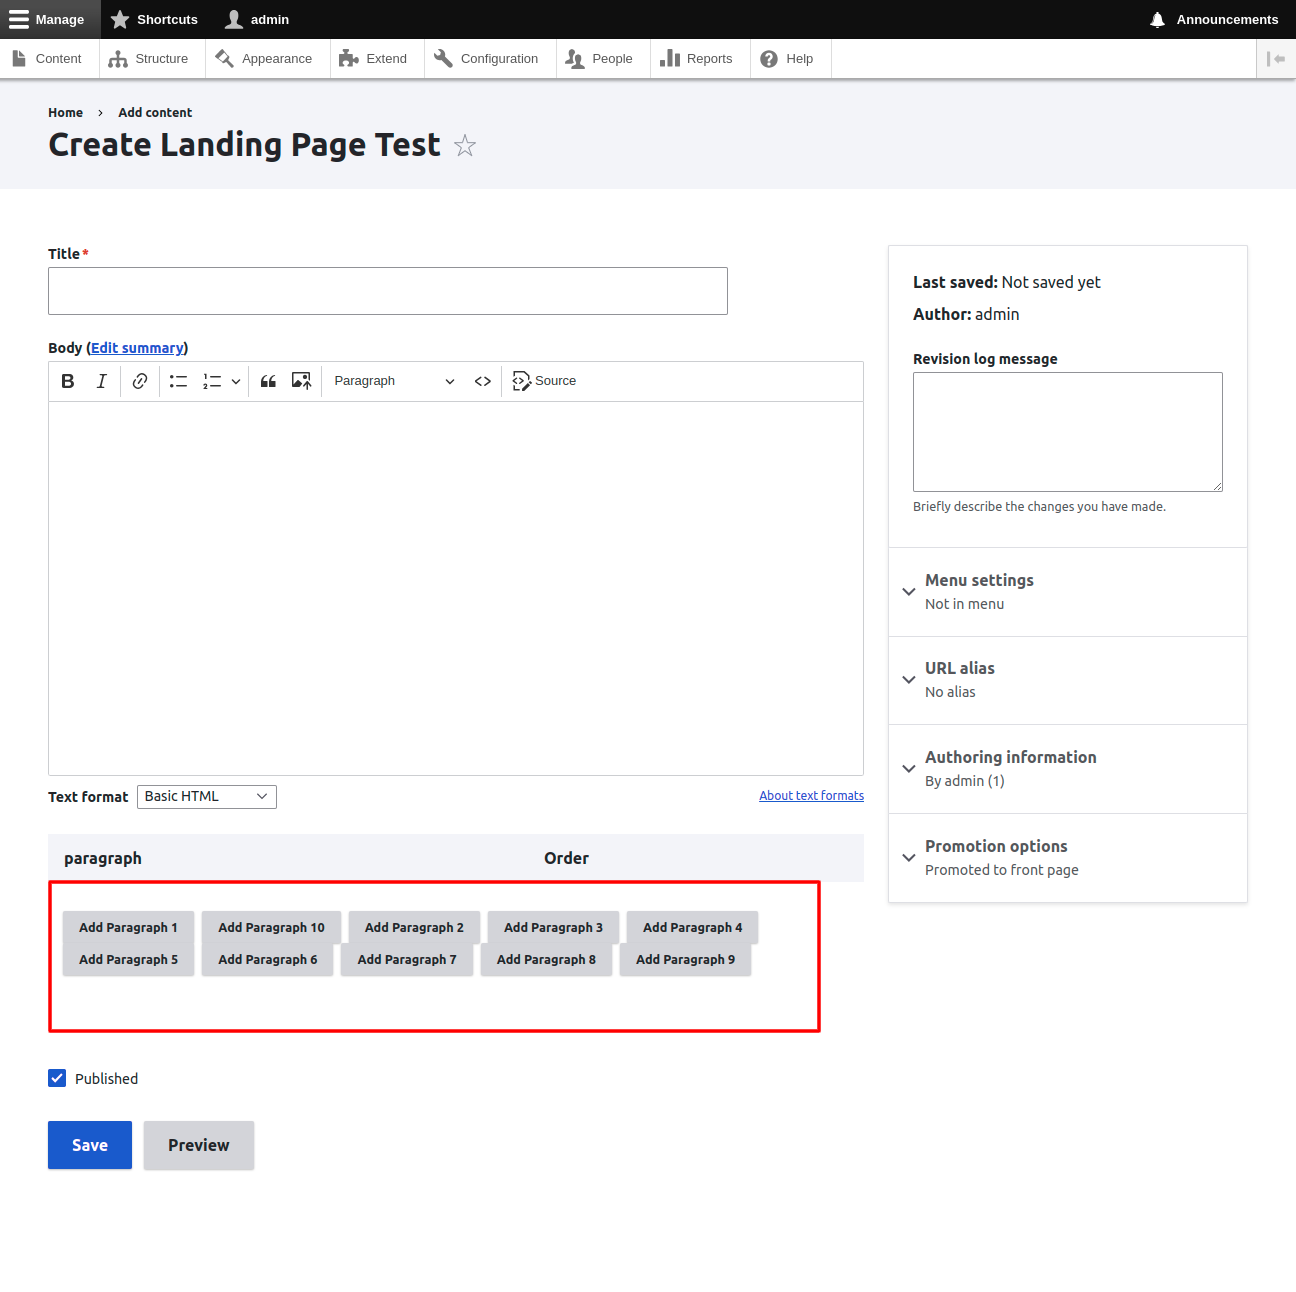Insert a block quote
The image size is (1296, 1292).
click(x=268, y=381)
